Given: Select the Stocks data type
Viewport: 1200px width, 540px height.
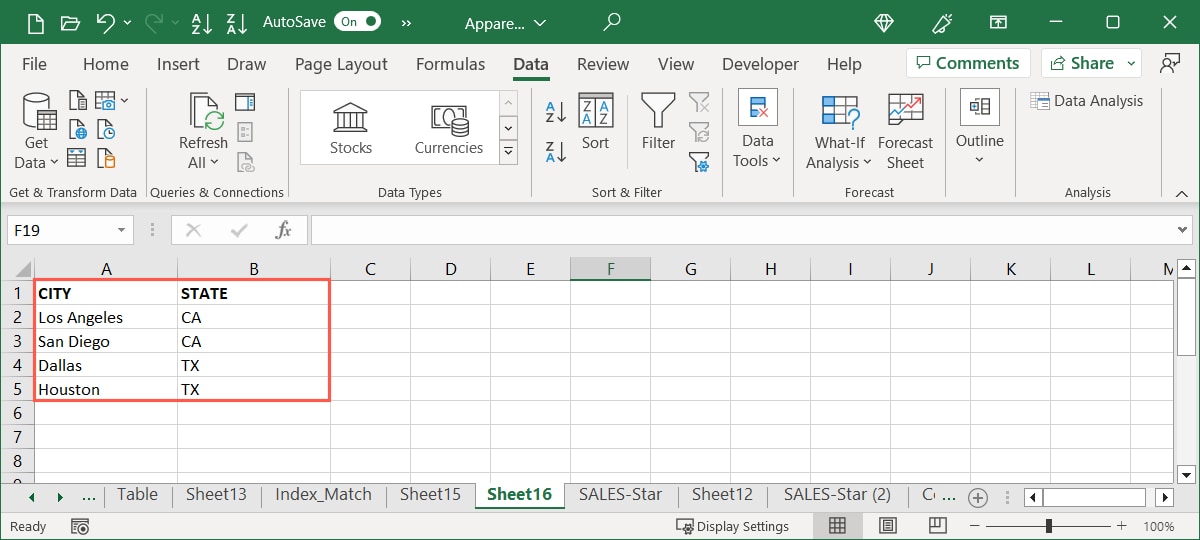Looking at the screenshot, I should pos(351,128).
